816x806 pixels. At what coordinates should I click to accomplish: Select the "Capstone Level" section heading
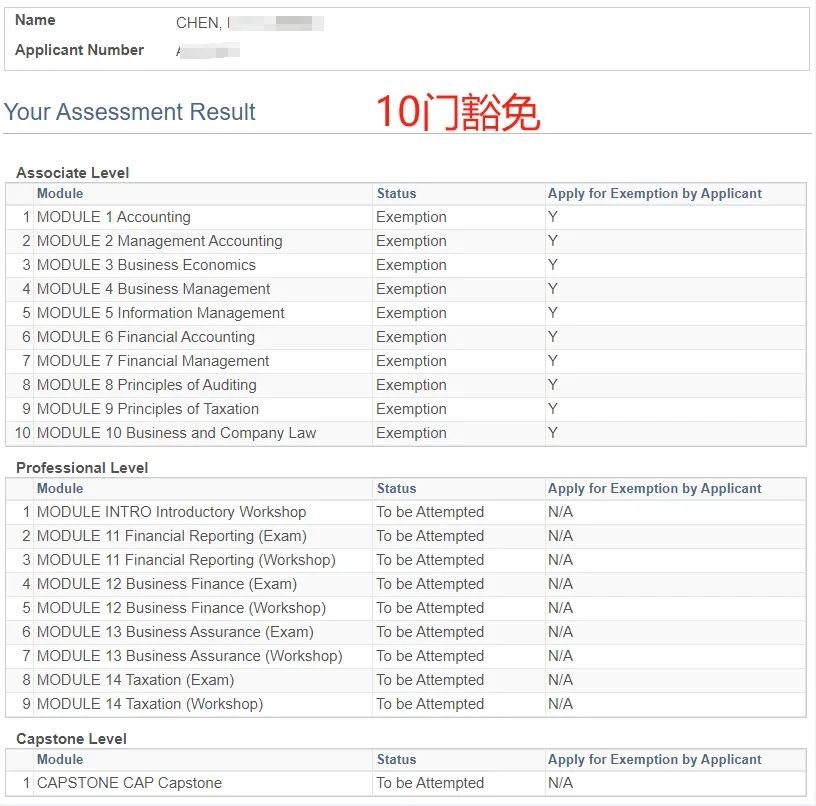click(71, 739)
